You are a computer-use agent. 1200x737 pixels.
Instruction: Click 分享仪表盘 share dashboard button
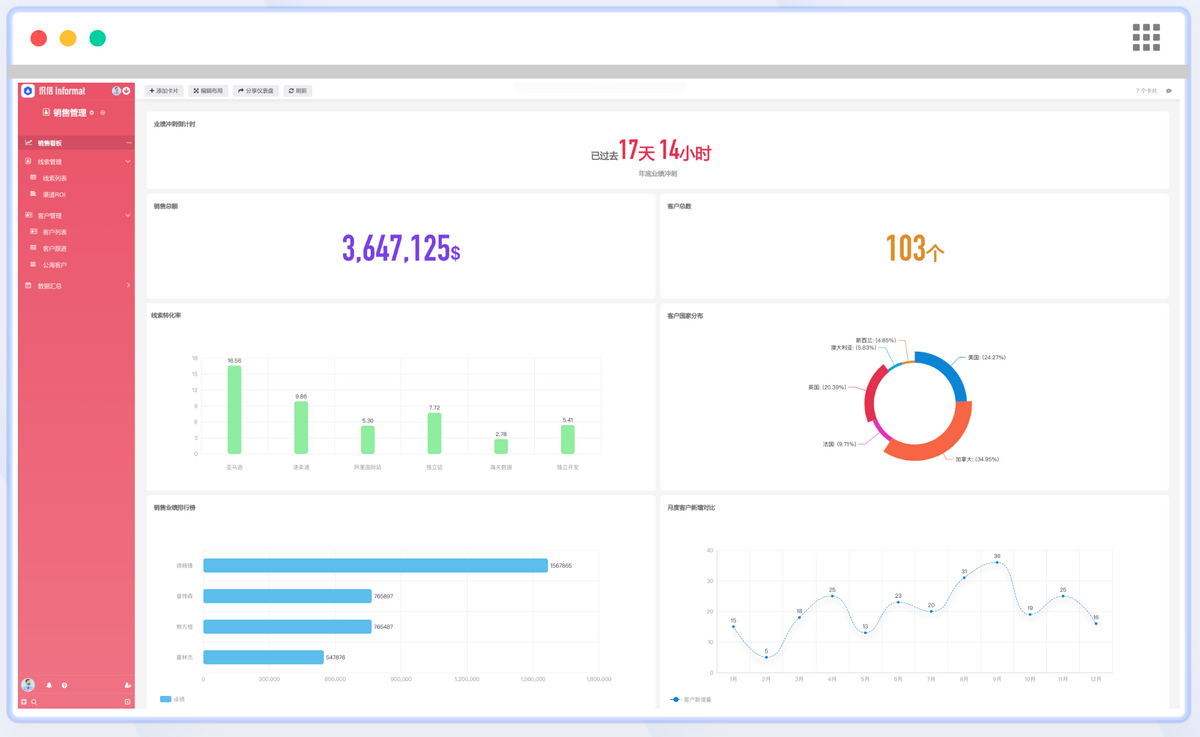coord(256,91)
